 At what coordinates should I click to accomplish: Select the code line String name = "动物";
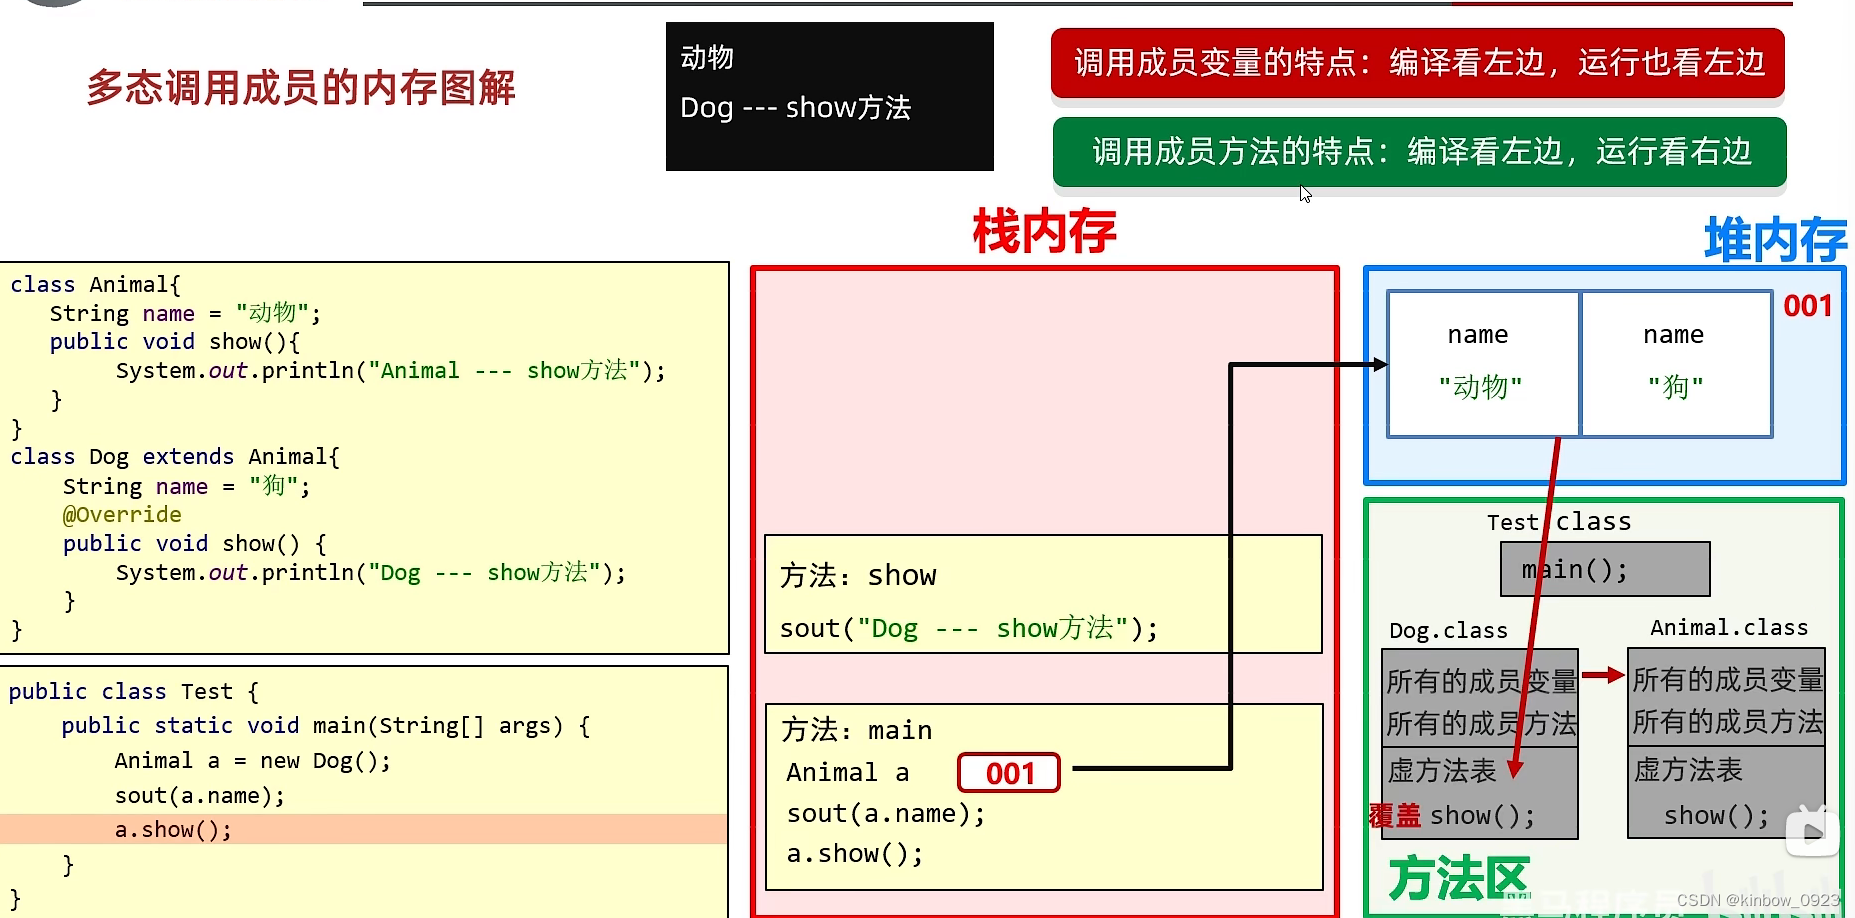pos(186,314)
